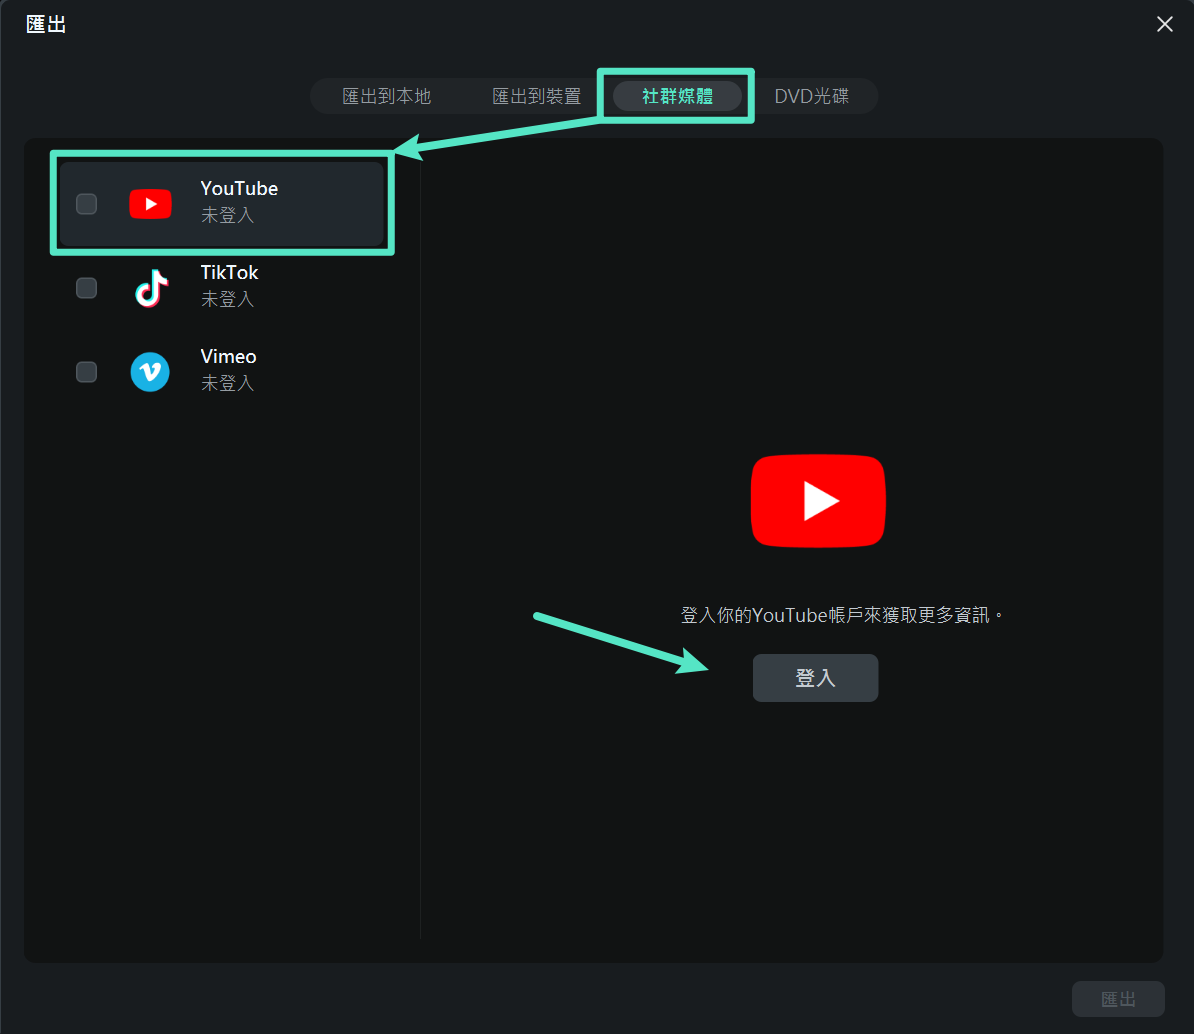1194x1034 pixels.
Task: Tick the Vimeo checkbox
Action: click(86, 372)
